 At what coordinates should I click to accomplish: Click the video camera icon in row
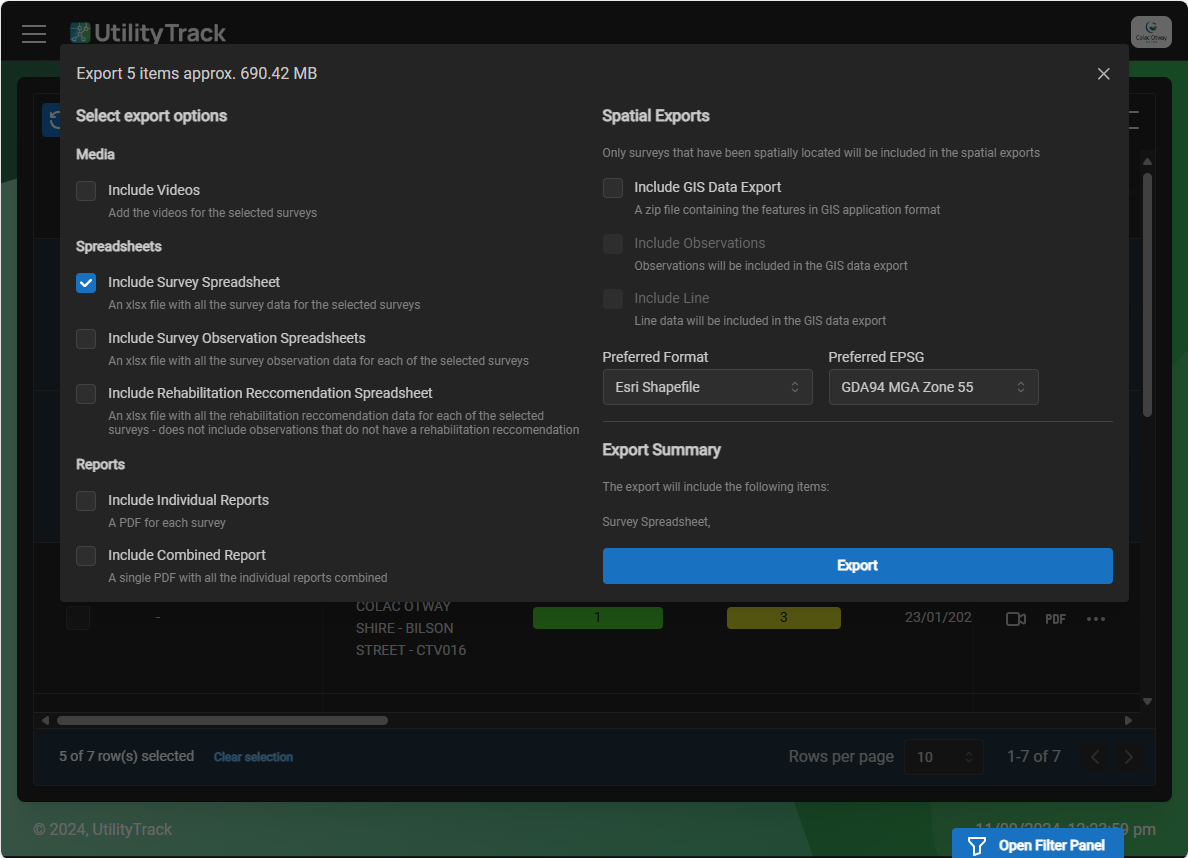point(1015,619)
